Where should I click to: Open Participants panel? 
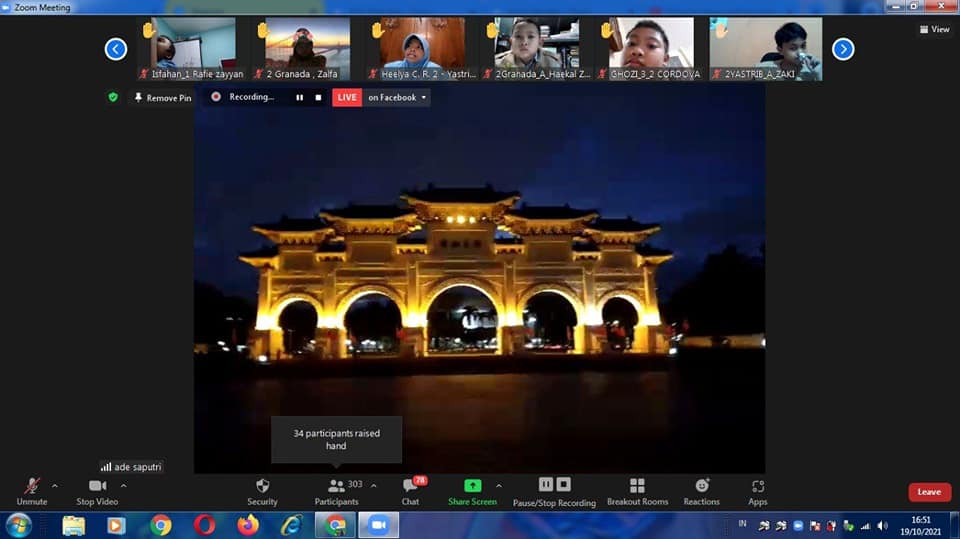(x=337, y=492)
